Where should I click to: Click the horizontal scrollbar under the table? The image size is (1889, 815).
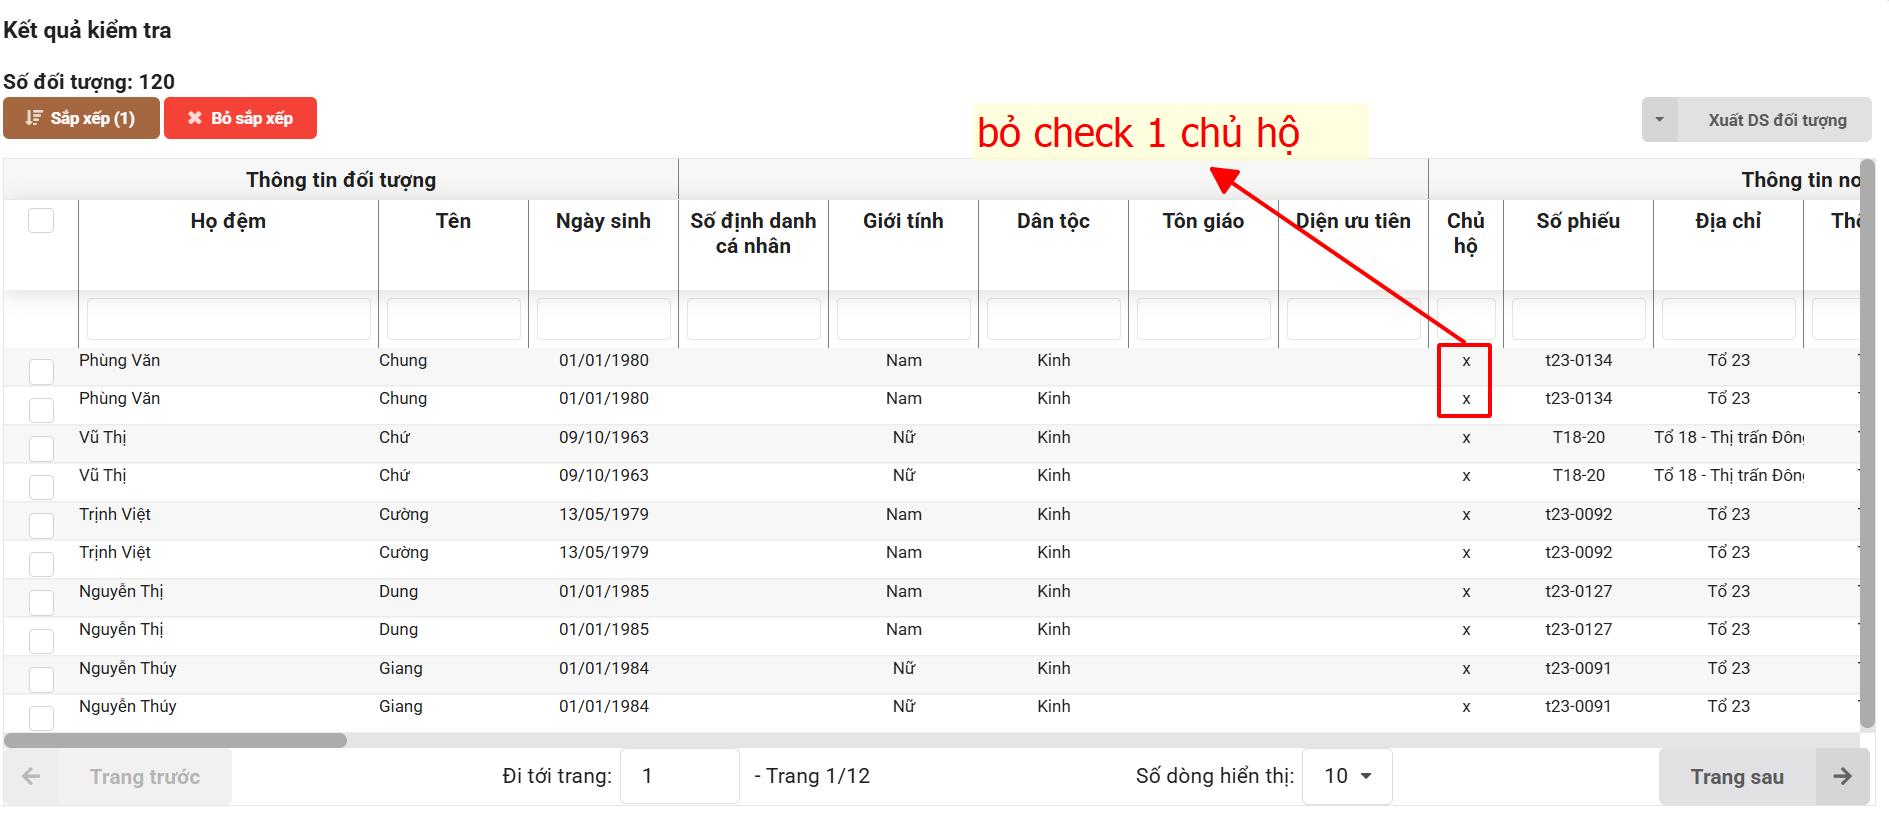(176, 741)
